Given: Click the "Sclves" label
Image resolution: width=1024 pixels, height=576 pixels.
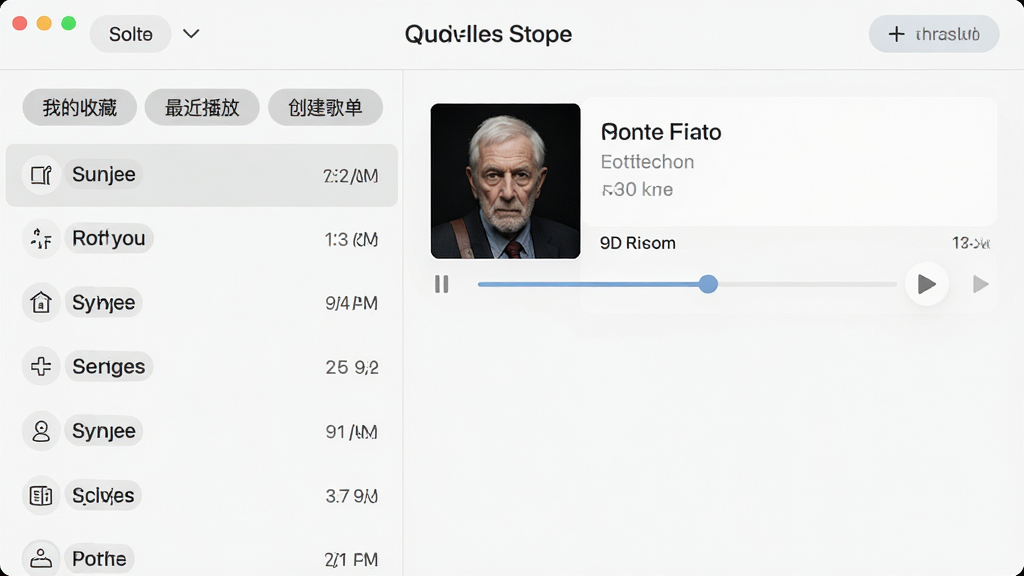Looking at the screenshot, I should pos(103,496).
